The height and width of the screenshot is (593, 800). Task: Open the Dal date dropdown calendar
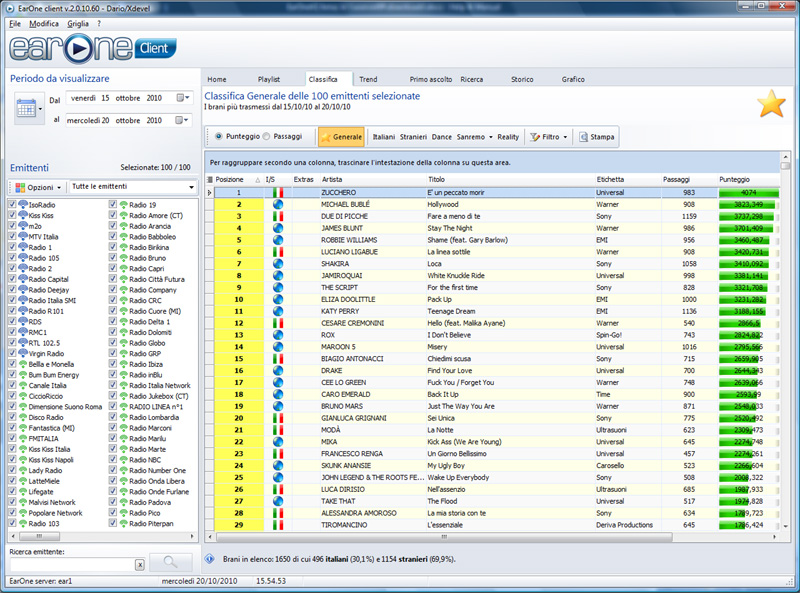[x=183, y=97]
